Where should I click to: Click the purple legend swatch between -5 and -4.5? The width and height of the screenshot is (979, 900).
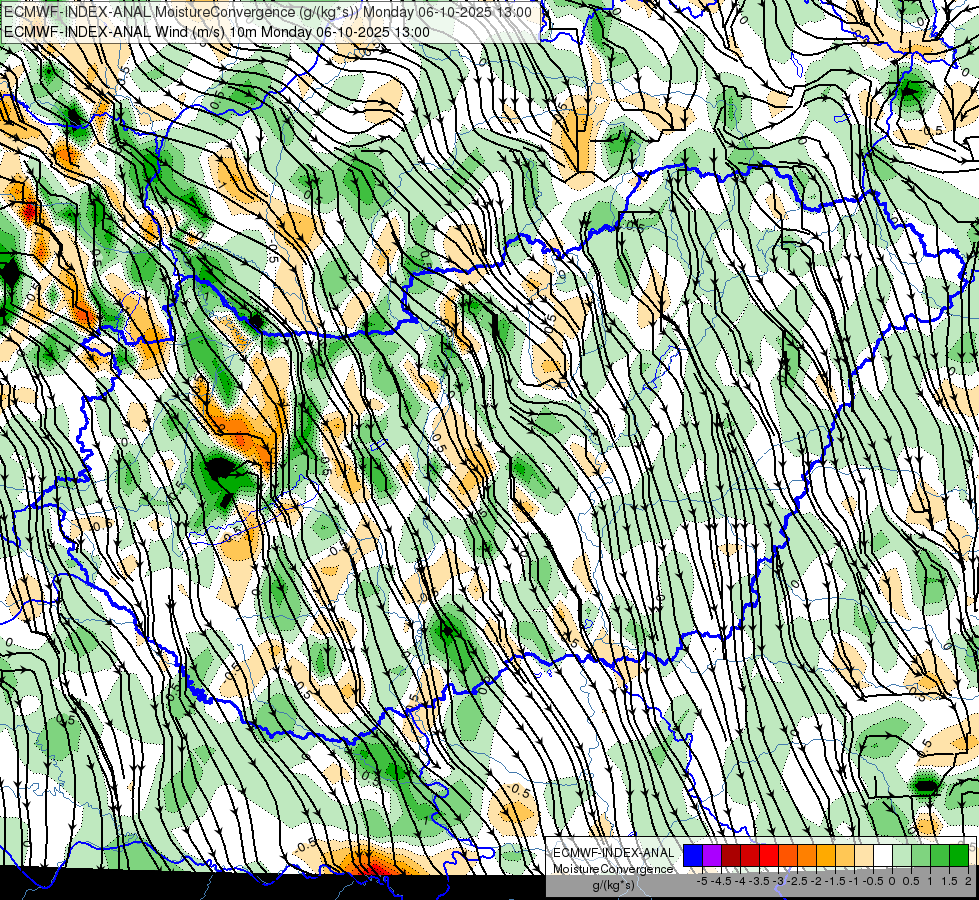[712, 856]
